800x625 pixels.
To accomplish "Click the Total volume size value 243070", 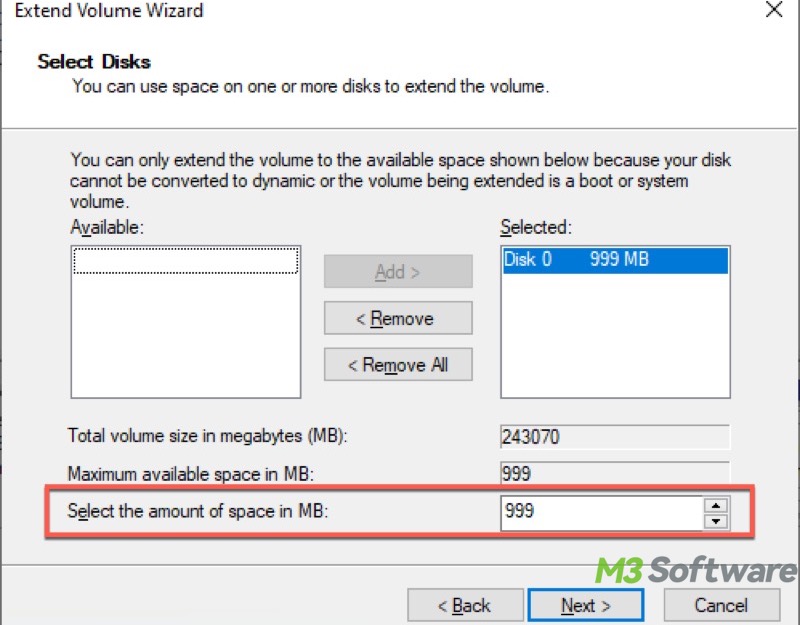I will tap(614, 437).
